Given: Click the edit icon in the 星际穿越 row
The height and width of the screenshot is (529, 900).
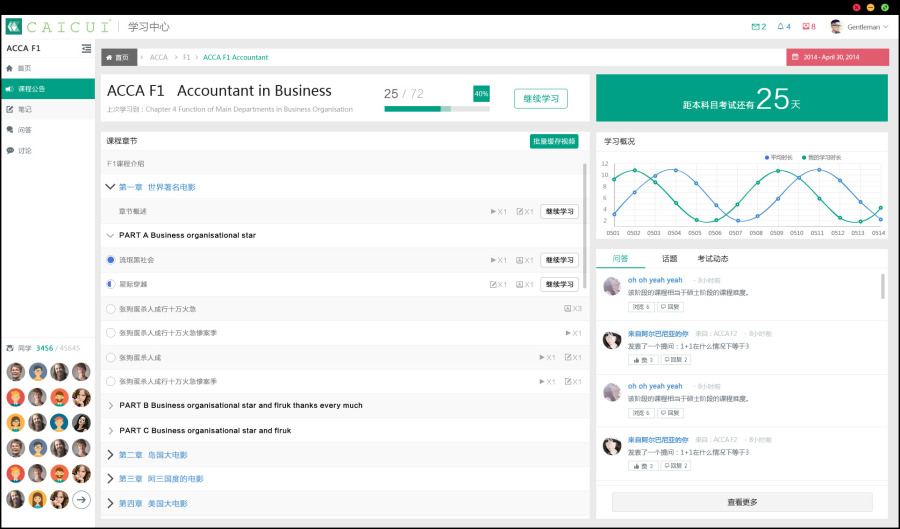Looking at the screenshot, I should click(x=493, y=285).
